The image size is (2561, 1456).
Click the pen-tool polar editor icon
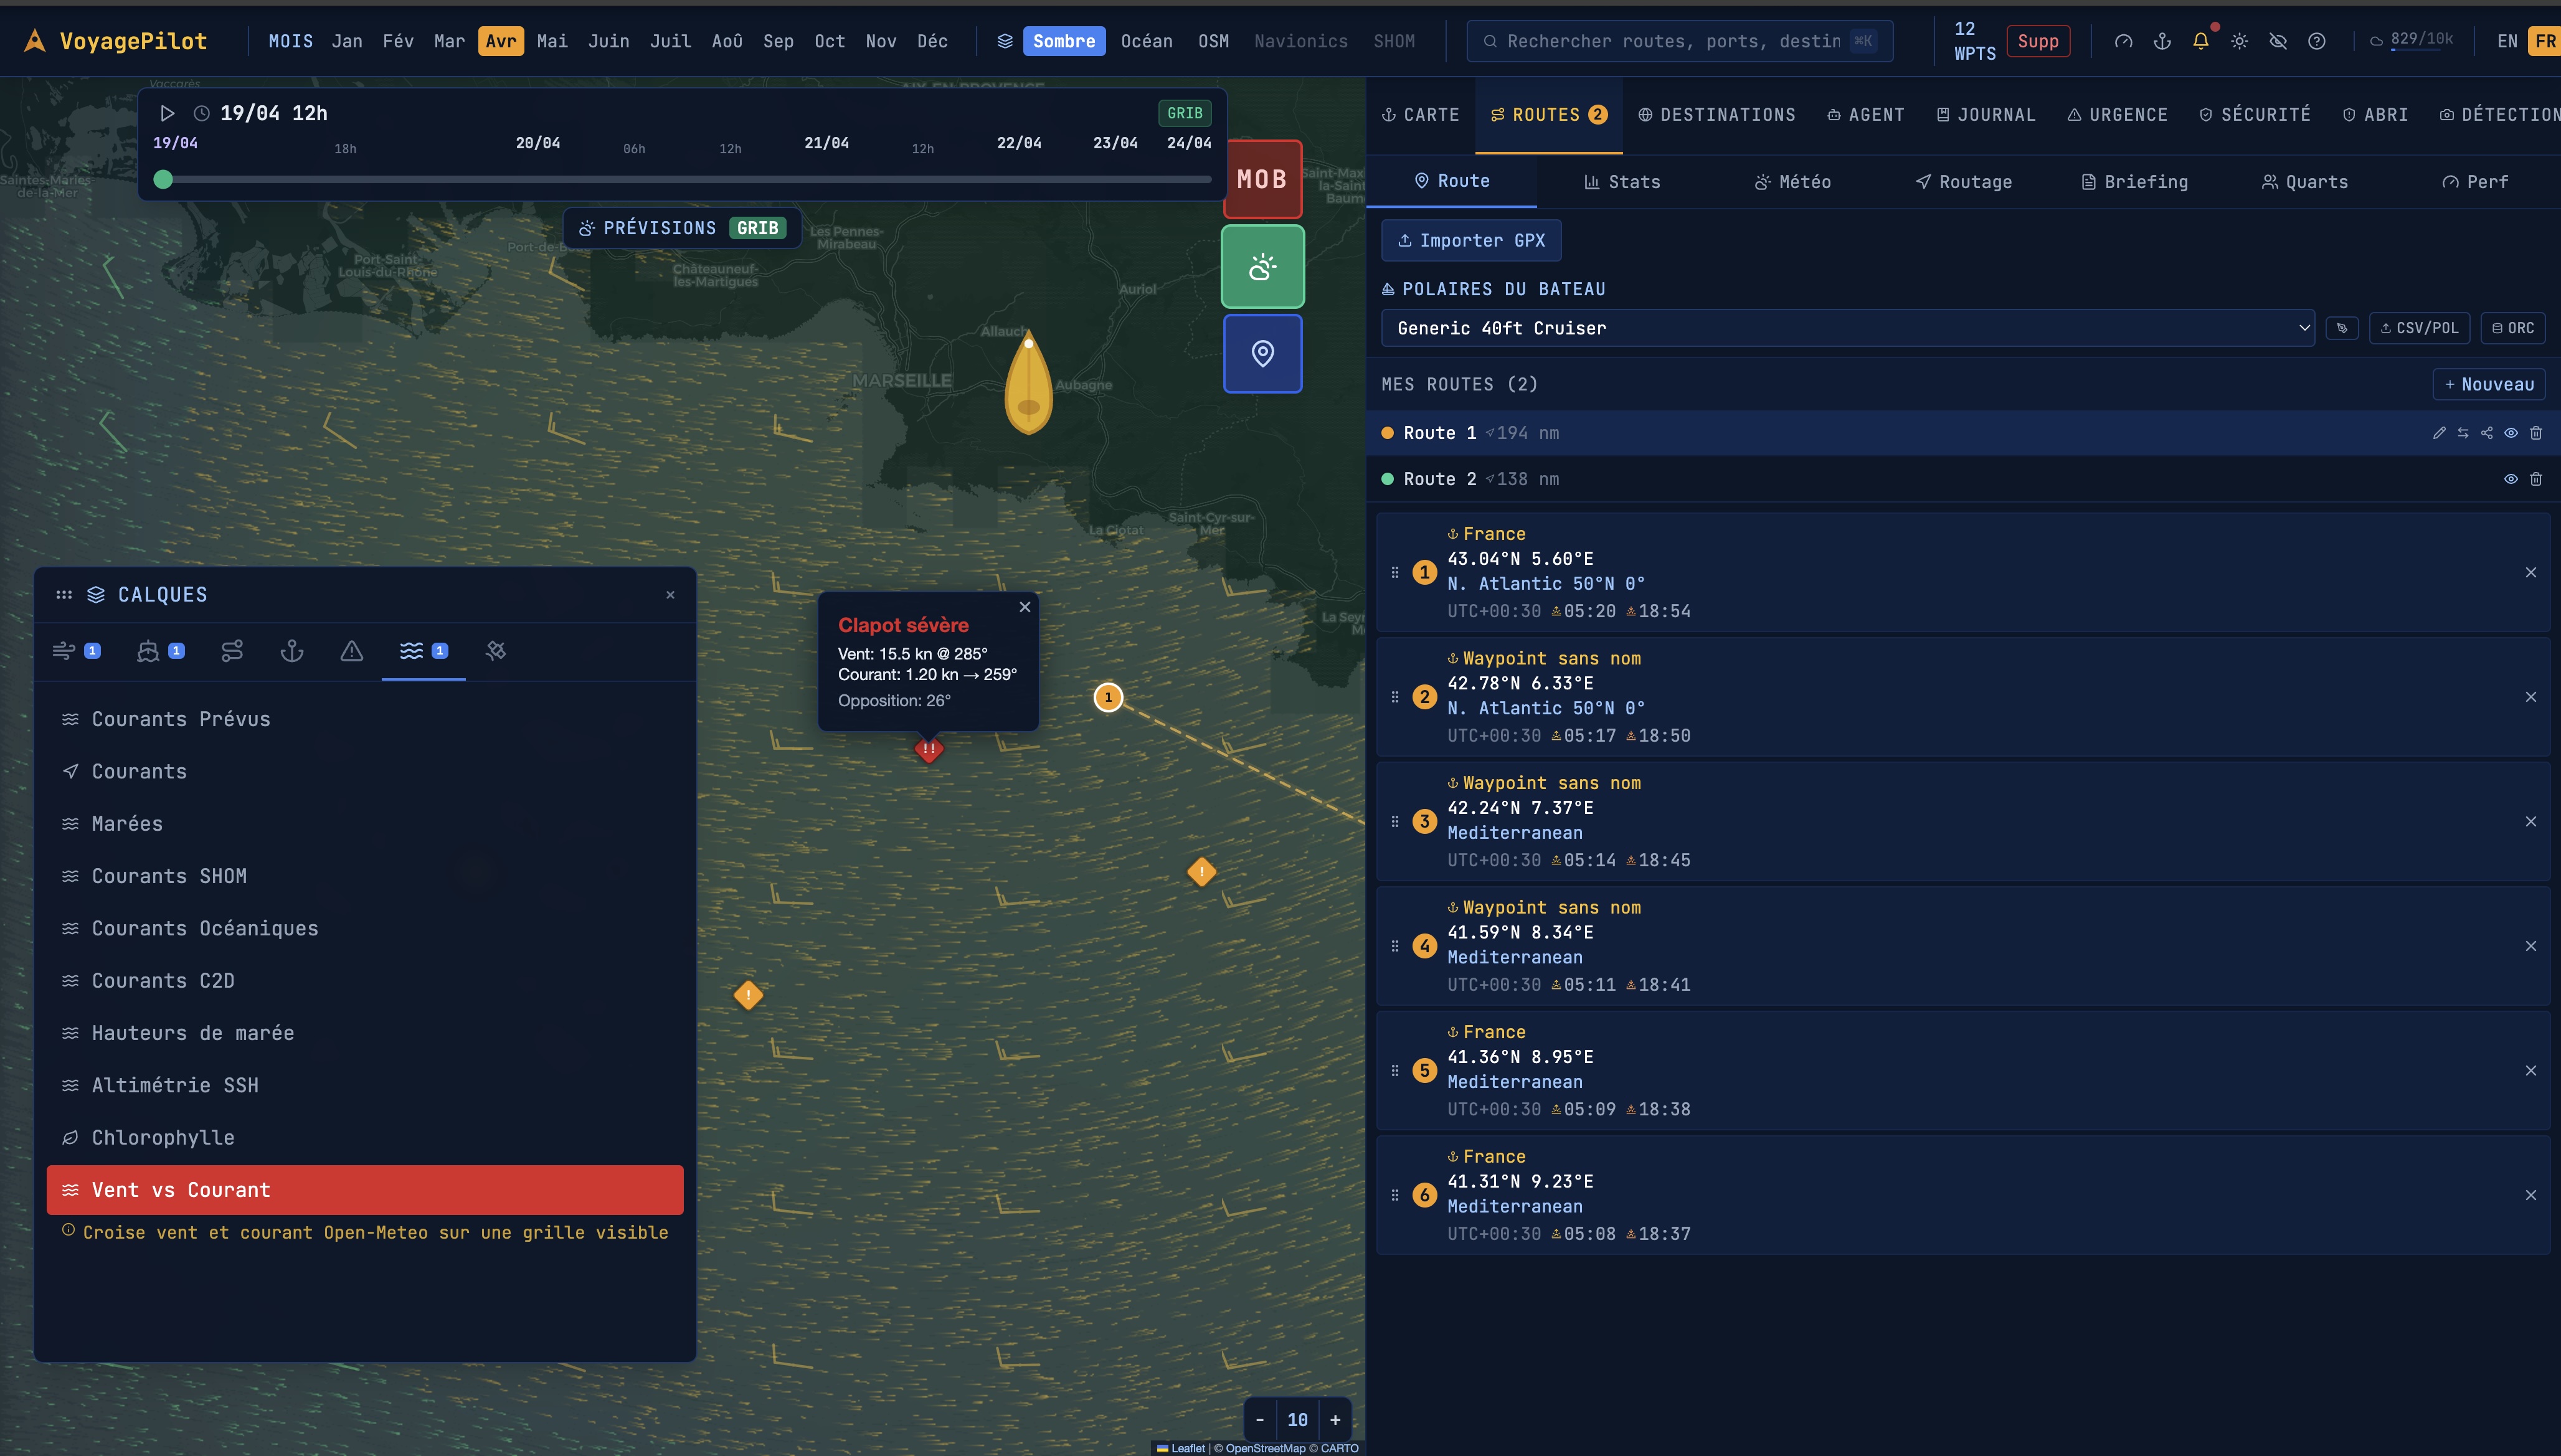click(2342, 328)
